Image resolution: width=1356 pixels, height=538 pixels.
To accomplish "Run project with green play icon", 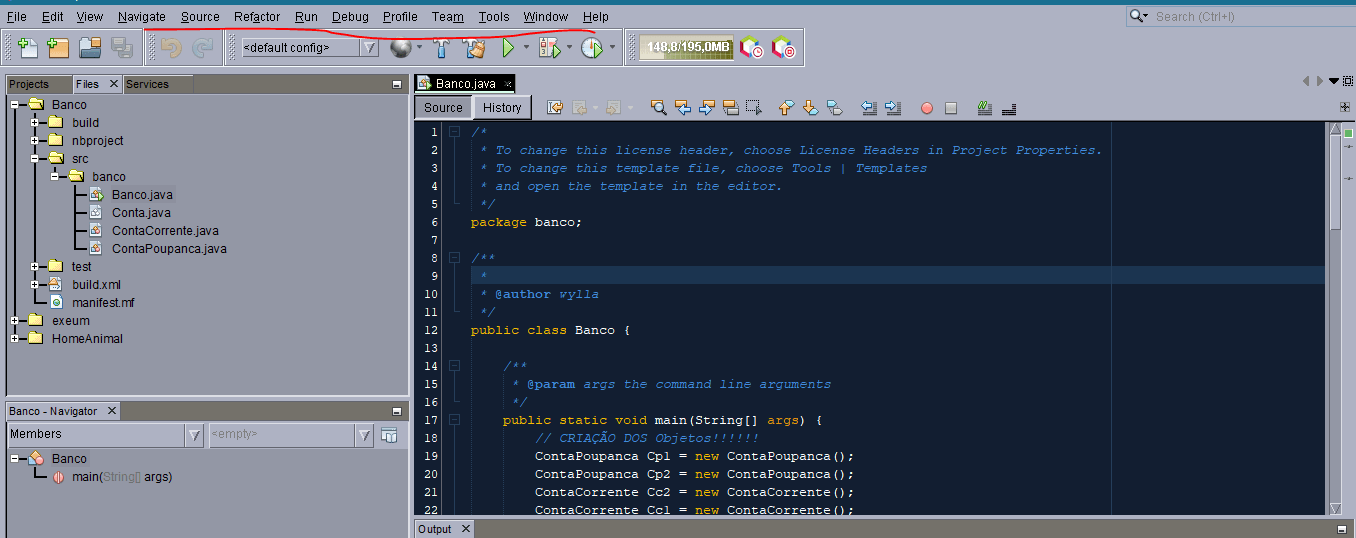I will coord(508,47).
